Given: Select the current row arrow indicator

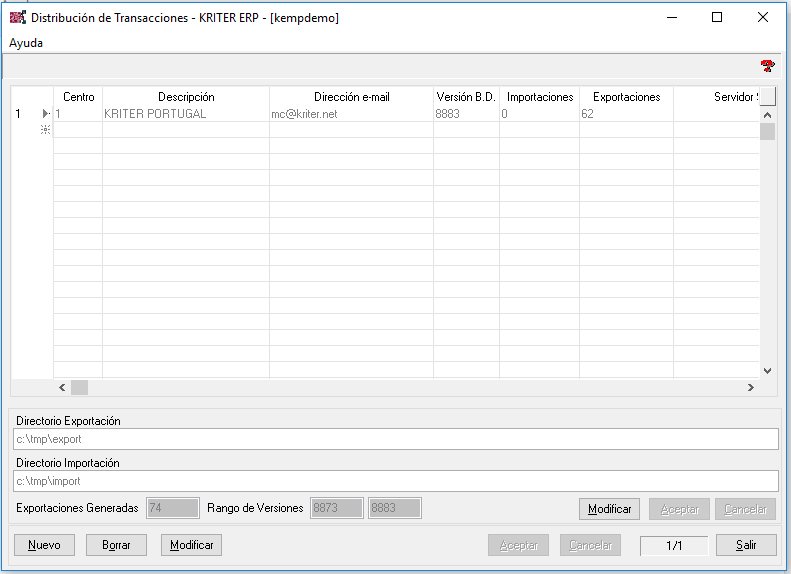Looking at the screenshot, I should pyautogui.click(x=45, y=113).
